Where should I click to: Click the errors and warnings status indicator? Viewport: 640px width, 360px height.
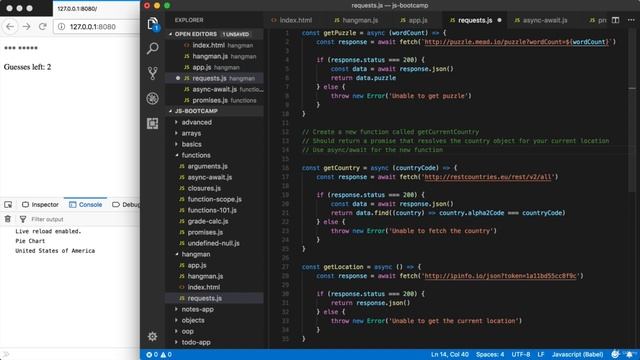[159, 355]
